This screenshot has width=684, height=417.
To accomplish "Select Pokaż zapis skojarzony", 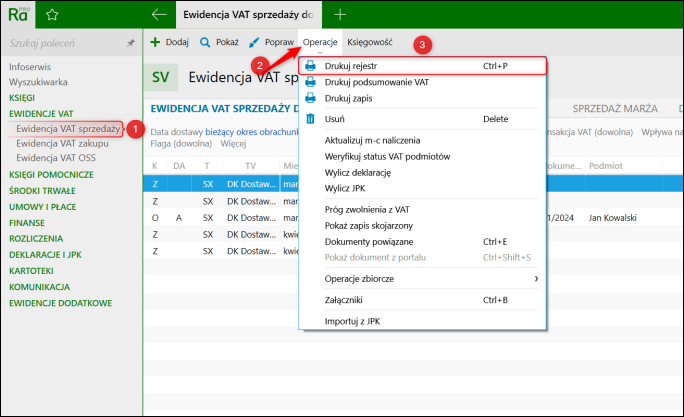I will (422, 226).
